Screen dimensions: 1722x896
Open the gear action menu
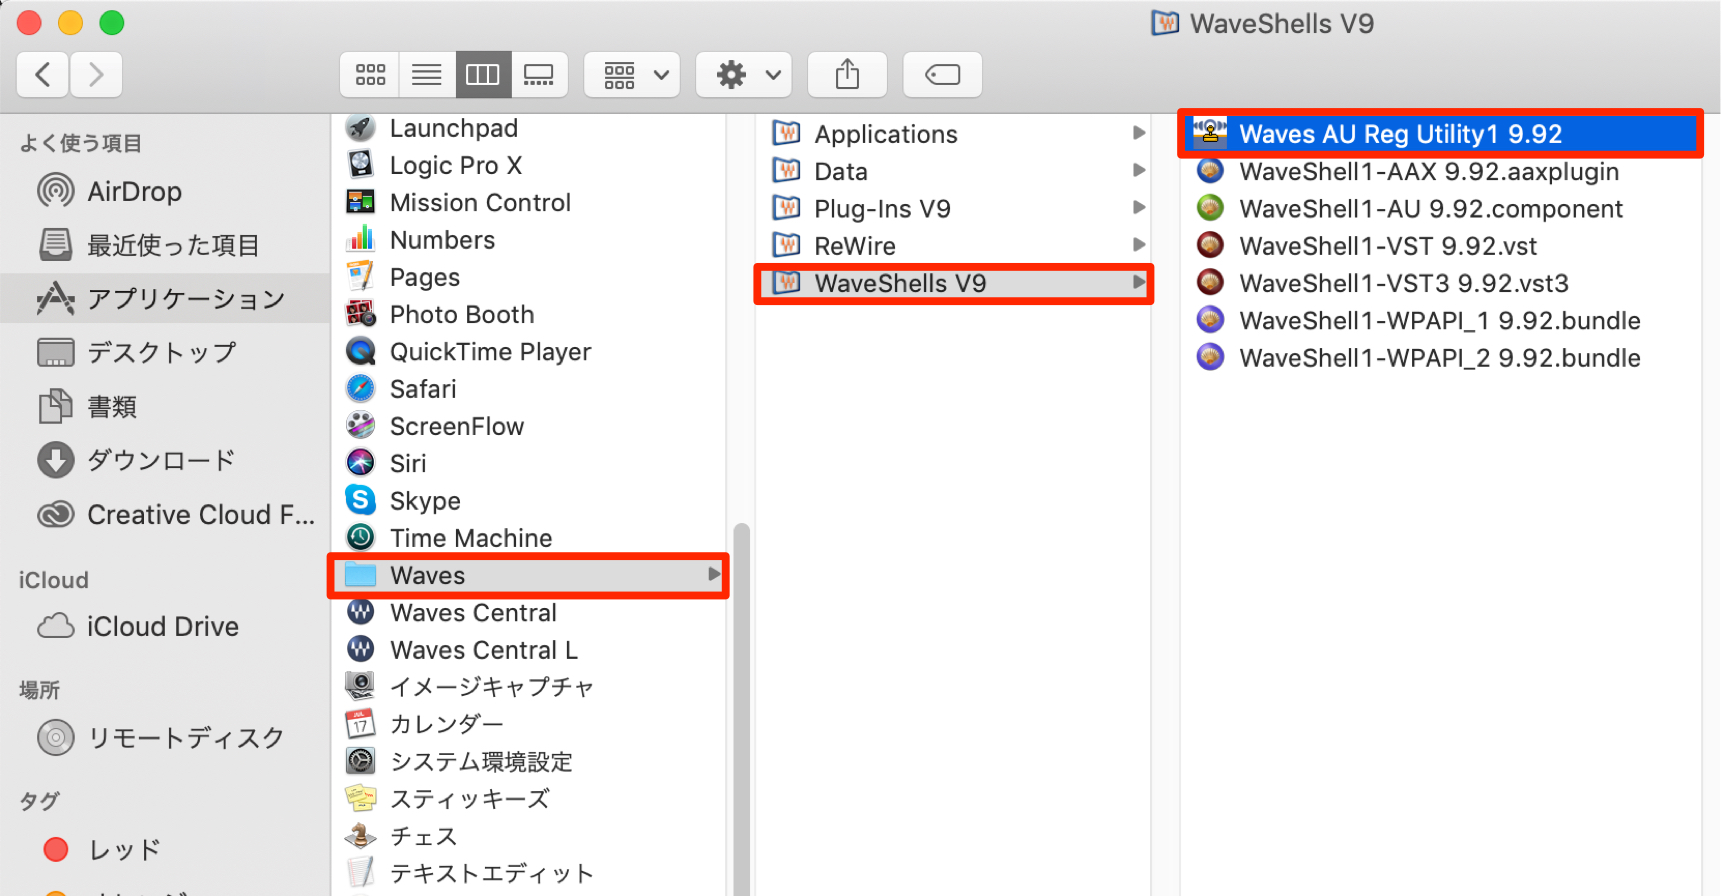point(745,75)
